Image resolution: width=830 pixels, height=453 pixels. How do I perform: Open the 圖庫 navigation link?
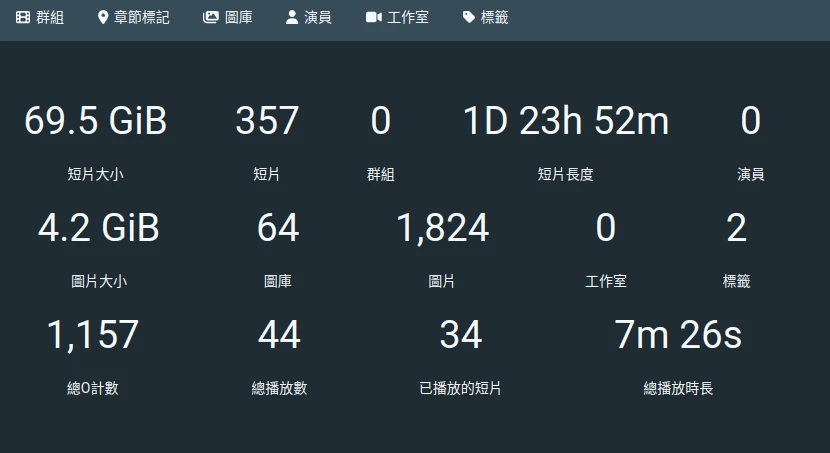point(228,17)
